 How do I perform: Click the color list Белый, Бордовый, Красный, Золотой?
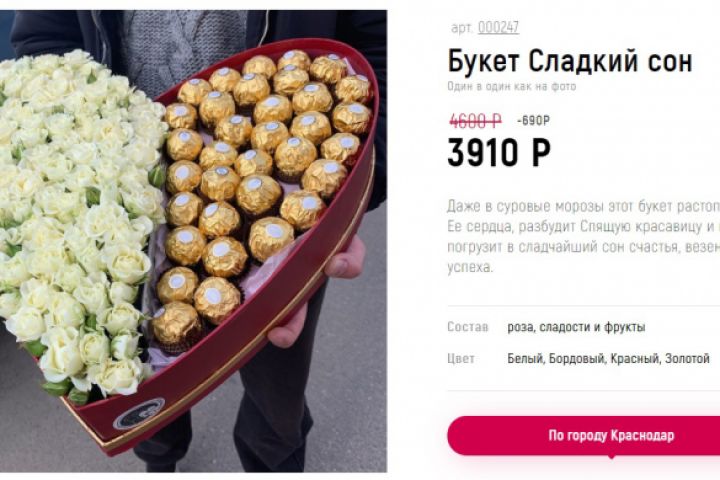pyautogui.click(x=608, y=358)
